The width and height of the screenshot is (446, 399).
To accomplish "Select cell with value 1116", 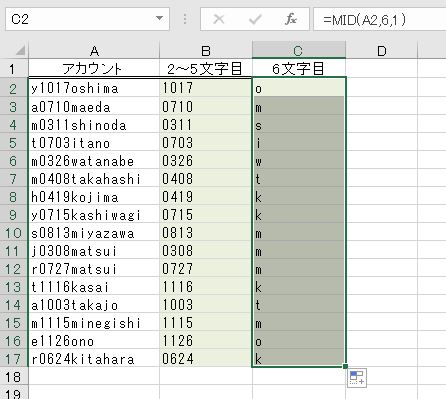I will [x=206, y=287].
